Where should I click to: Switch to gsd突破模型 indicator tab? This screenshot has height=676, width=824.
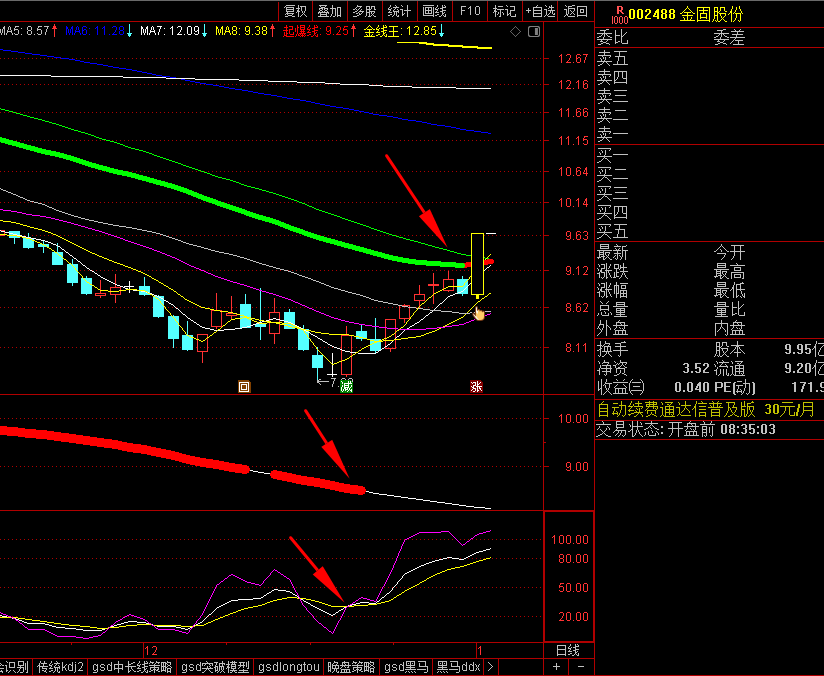tap(216, 667)
